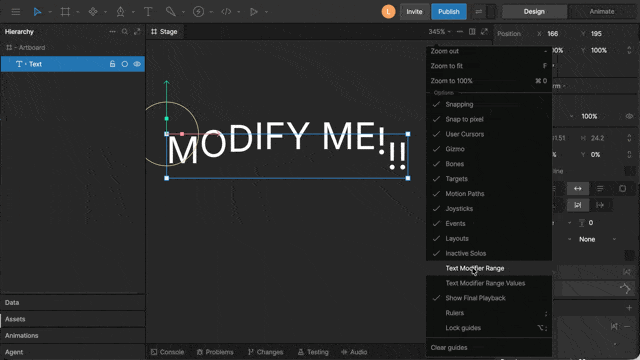The image size is (640, 360).
Task: Click the Invite button
Action: (414, 11)
